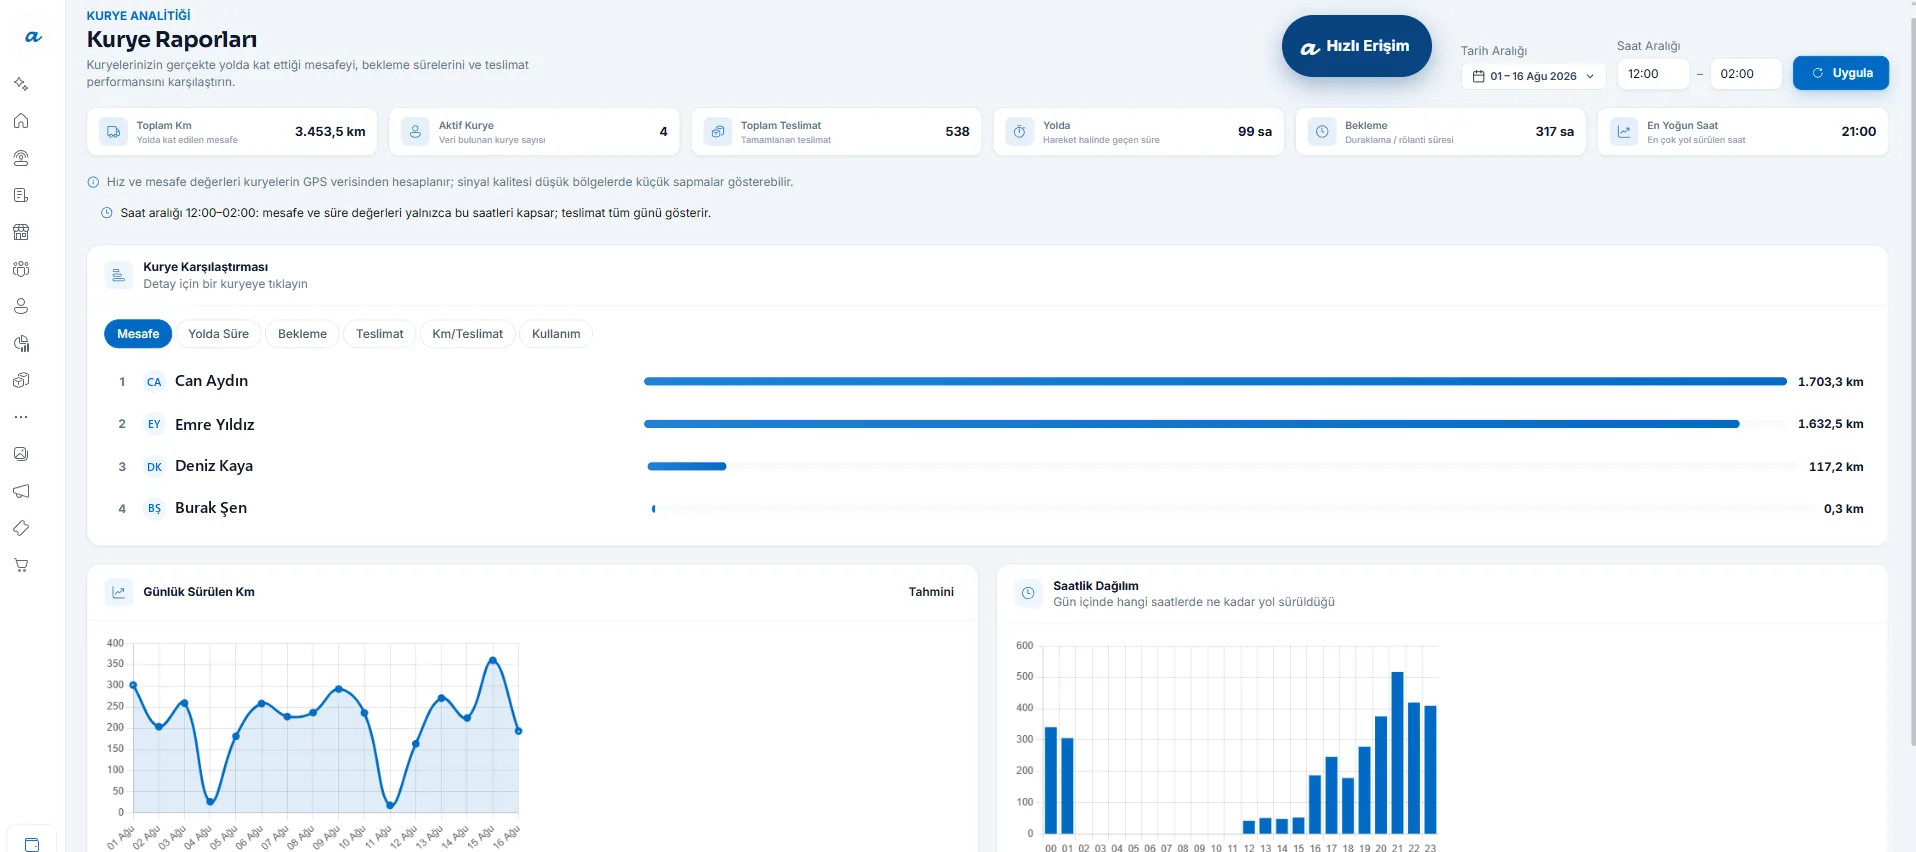The width and height of the screenshot is (1916, 852).
Task: Switch to the Km/Teslimat tab
Action: point(467,334)
